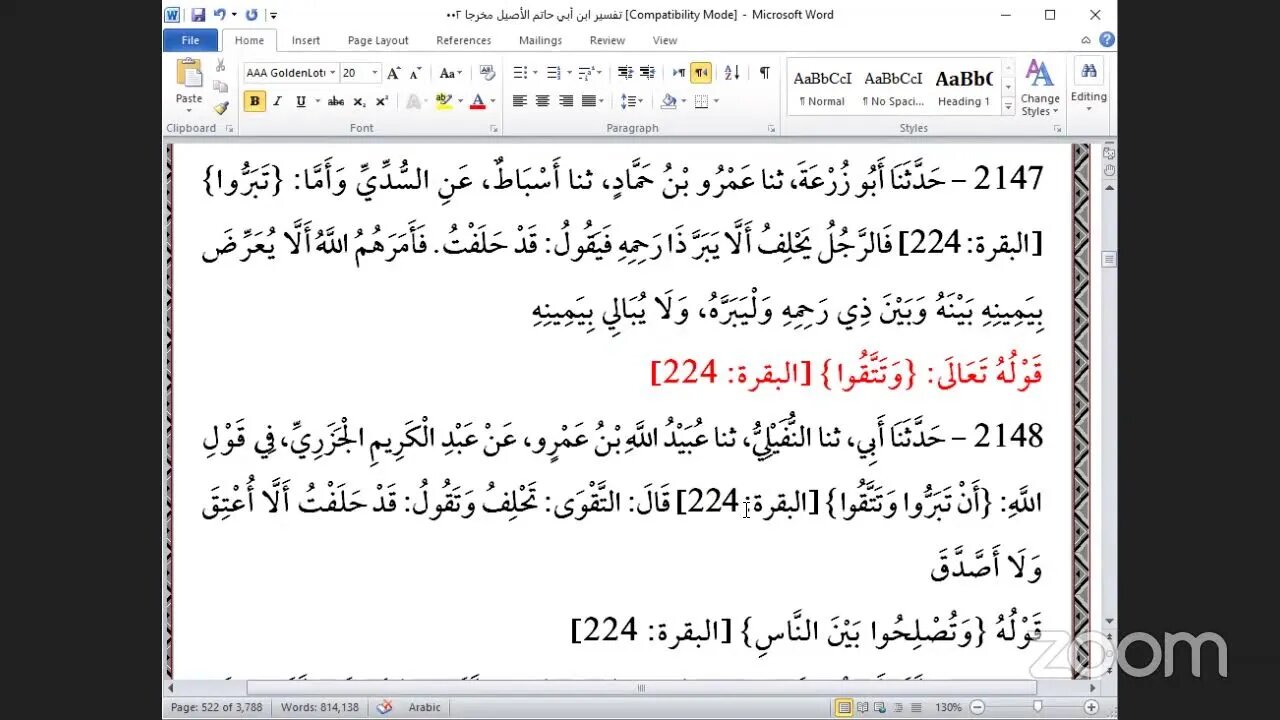1280x720 pixels.
Task: Open the font color dropdown arrow
Action: coord(493,101)
